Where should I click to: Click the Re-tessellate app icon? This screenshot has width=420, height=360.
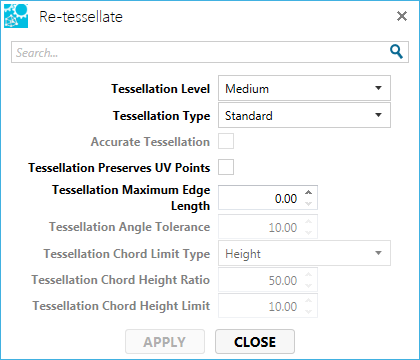click(x=16, y=16)
